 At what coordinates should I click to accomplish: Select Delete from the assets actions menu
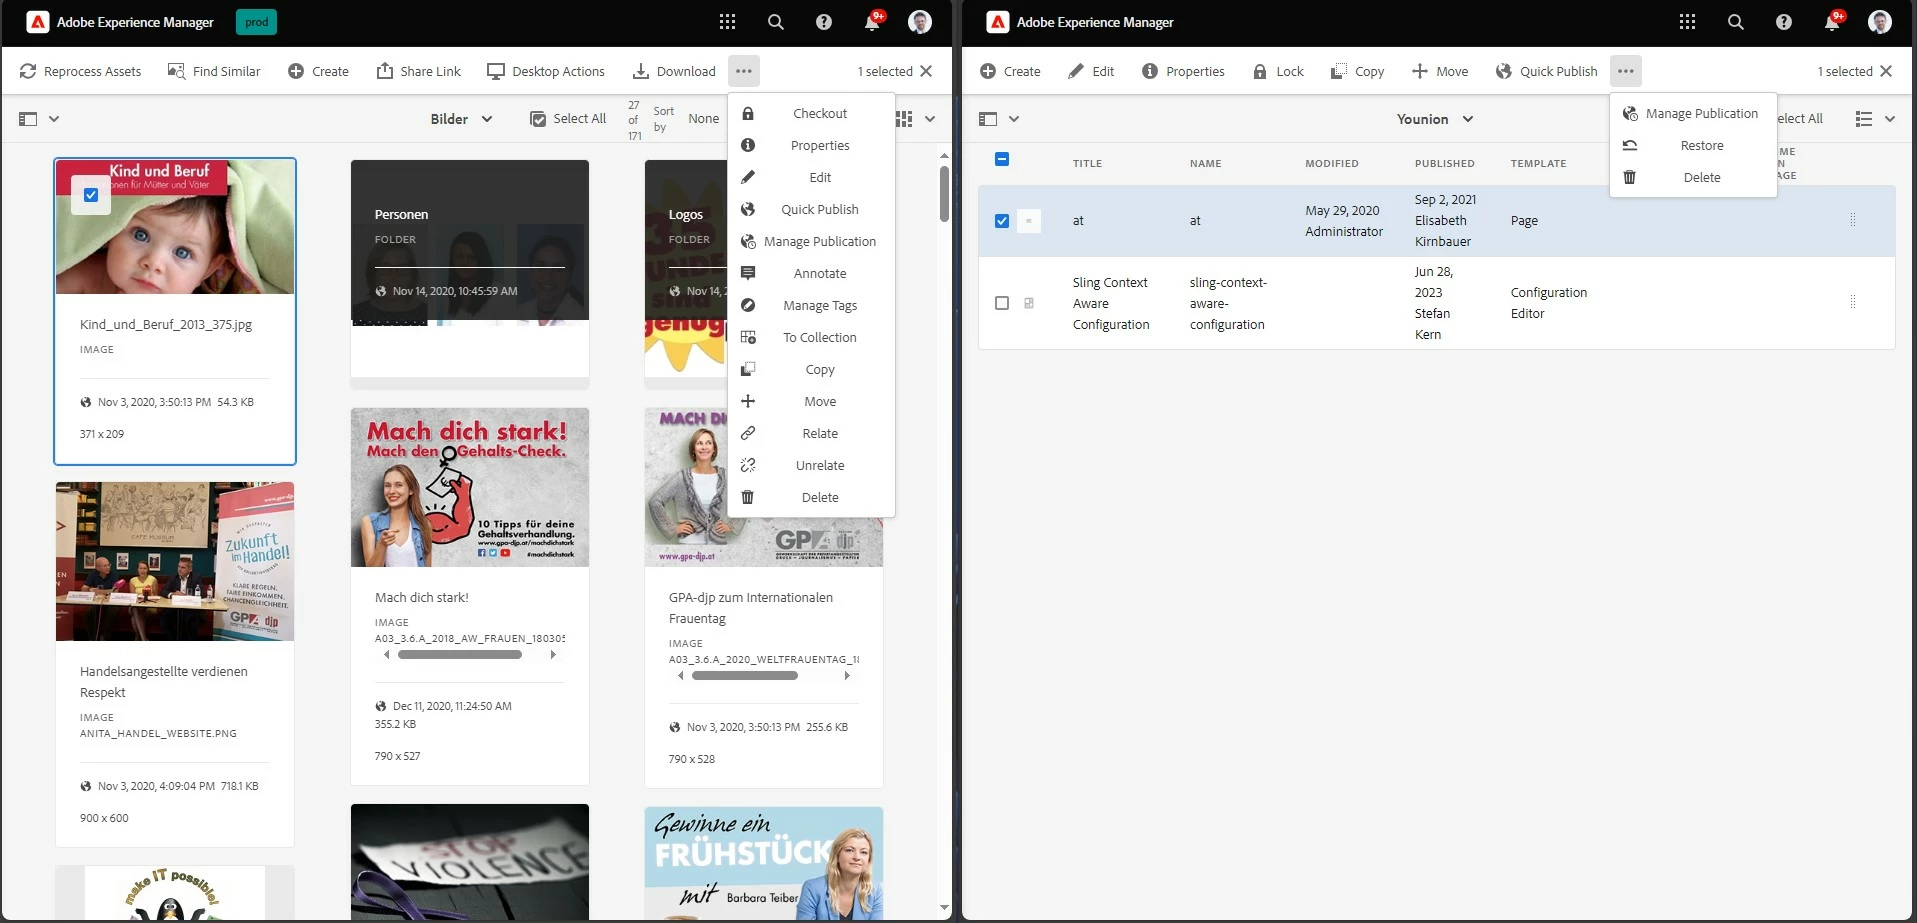tap(811, 498)
